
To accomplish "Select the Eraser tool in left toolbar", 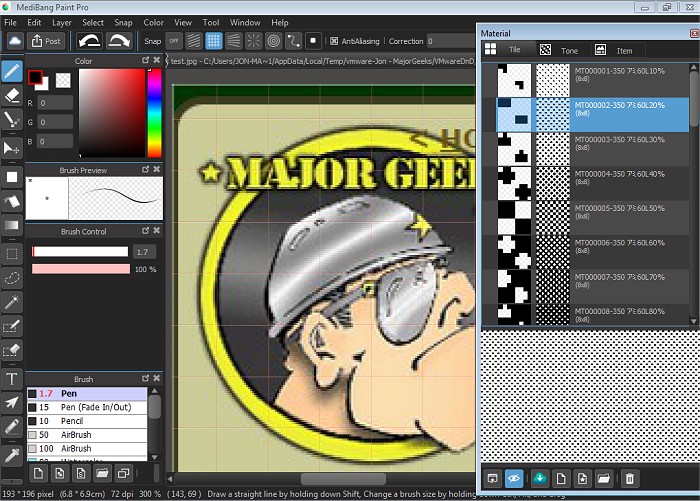I will (x=12, y=96).
